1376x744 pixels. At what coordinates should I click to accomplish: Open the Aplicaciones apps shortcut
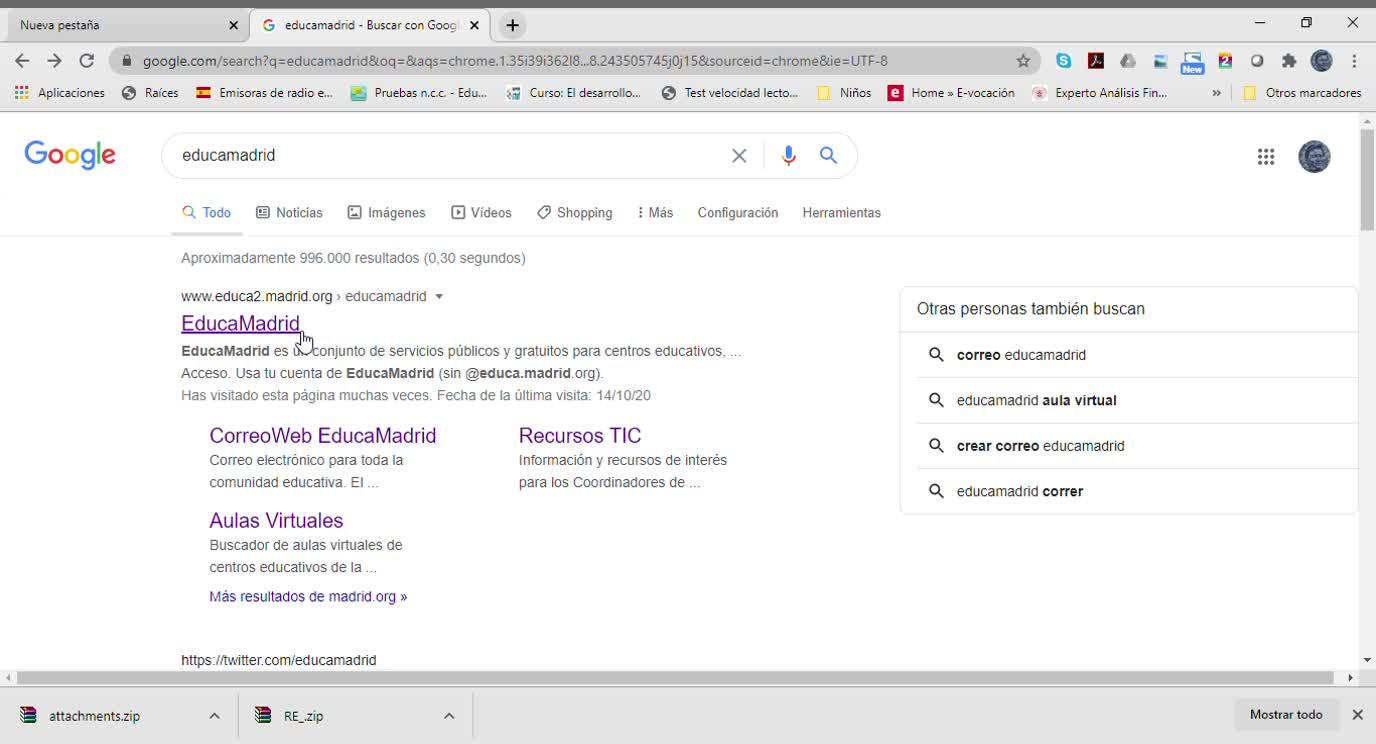(x=59, y=93)
